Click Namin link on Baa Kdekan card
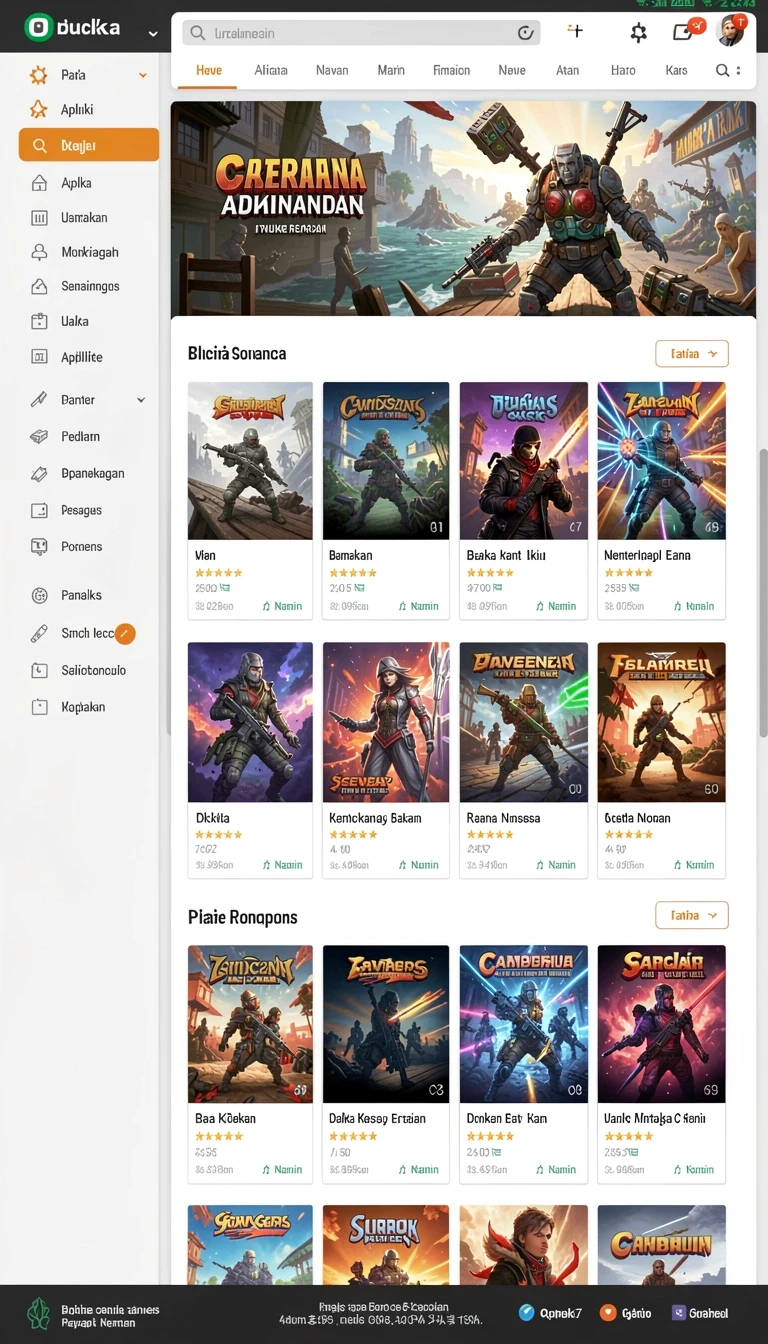 [282, 1169]
